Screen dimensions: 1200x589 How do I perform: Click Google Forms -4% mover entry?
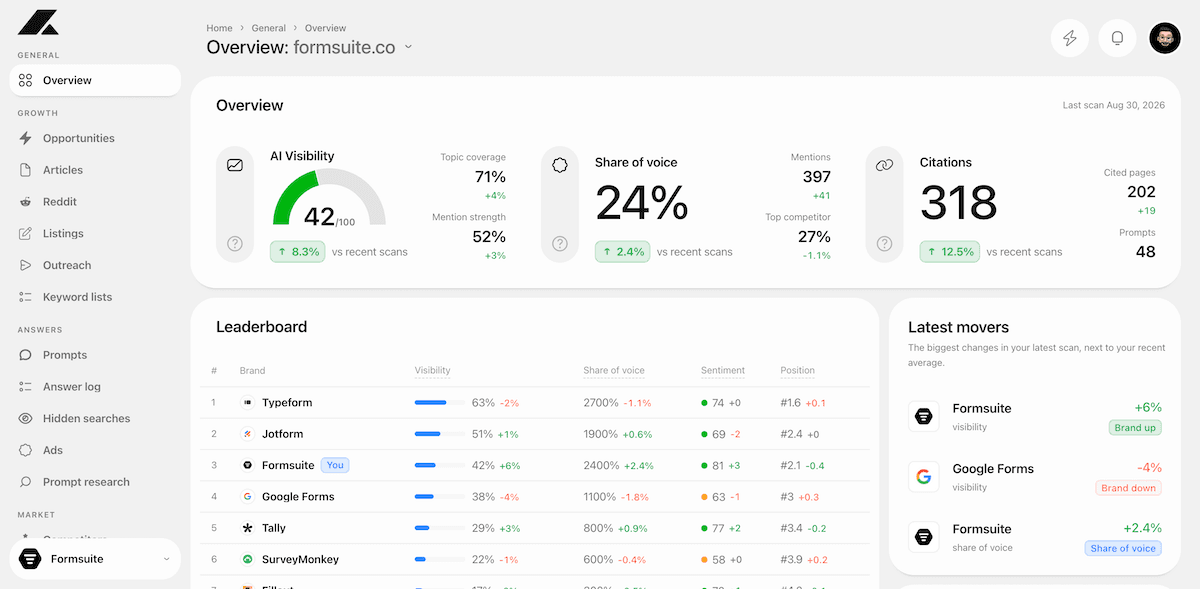point(1034,477)
